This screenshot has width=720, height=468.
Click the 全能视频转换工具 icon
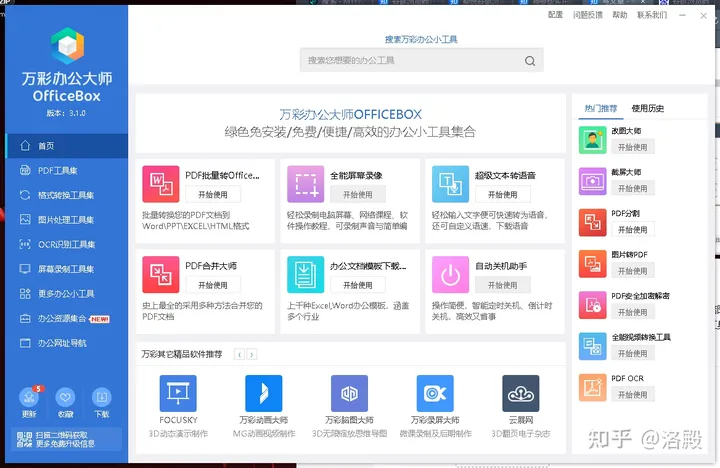click(592, 346)
